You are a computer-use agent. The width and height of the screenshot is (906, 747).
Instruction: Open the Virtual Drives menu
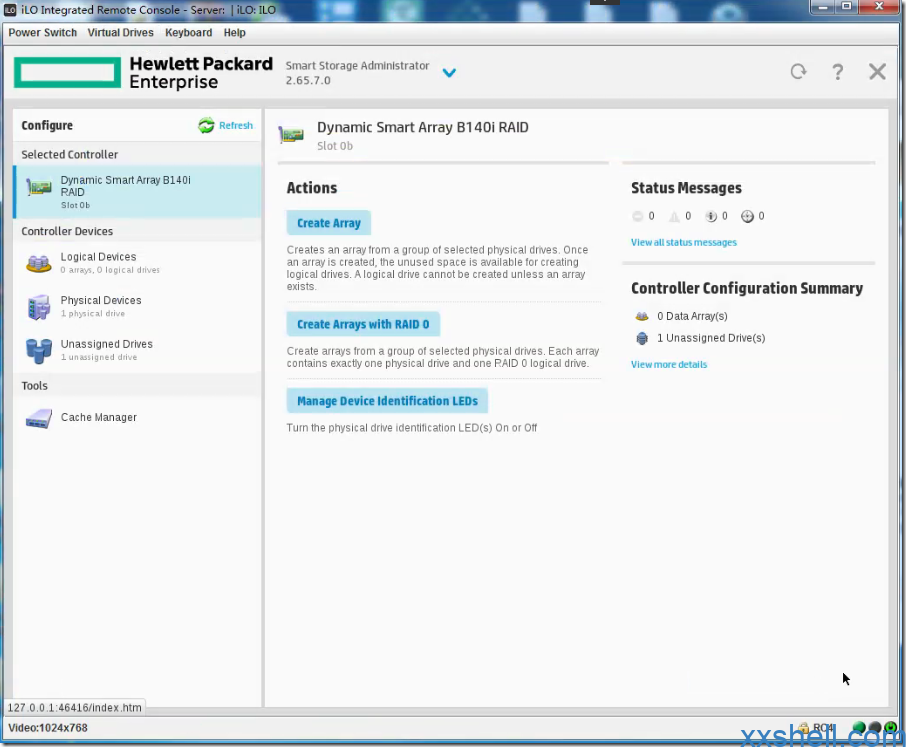[x=120, y=33]
